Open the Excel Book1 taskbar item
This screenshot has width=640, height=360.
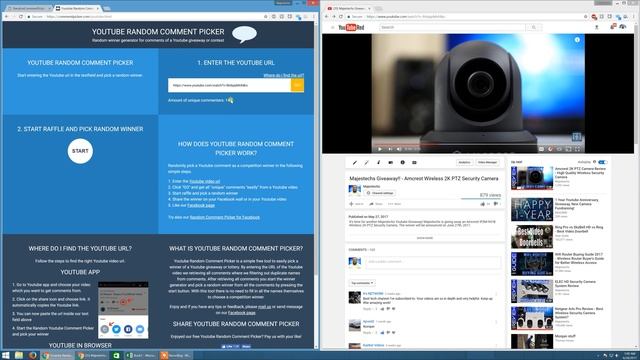(x=141, y=356)
